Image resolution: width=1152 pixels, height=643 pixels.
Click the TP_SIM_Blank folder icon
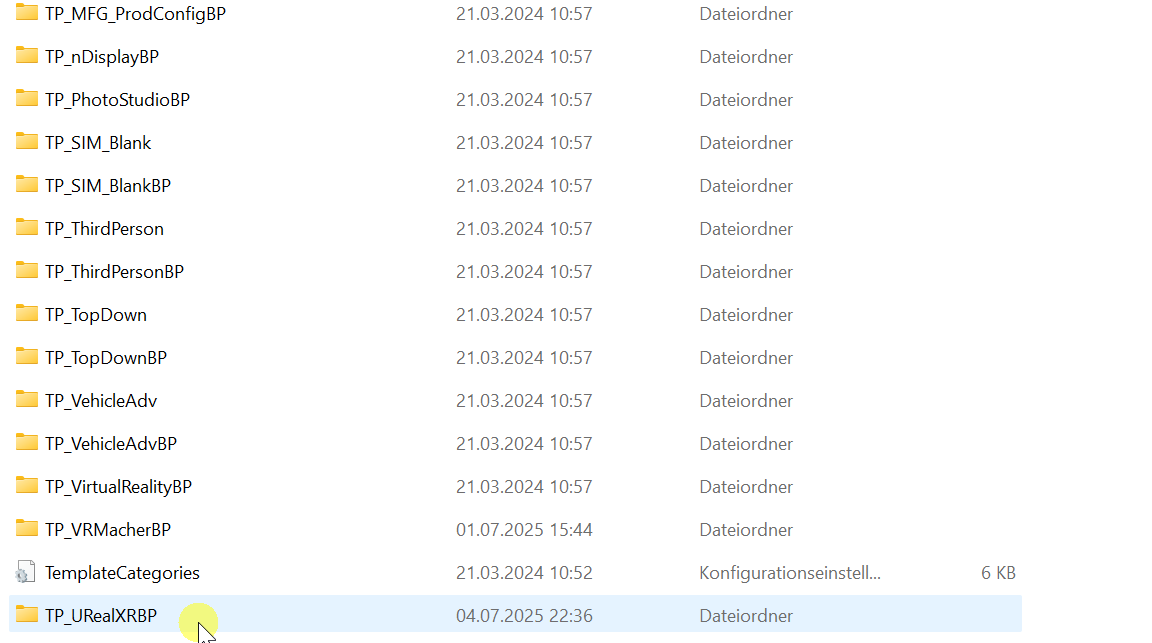click(26, 141)
